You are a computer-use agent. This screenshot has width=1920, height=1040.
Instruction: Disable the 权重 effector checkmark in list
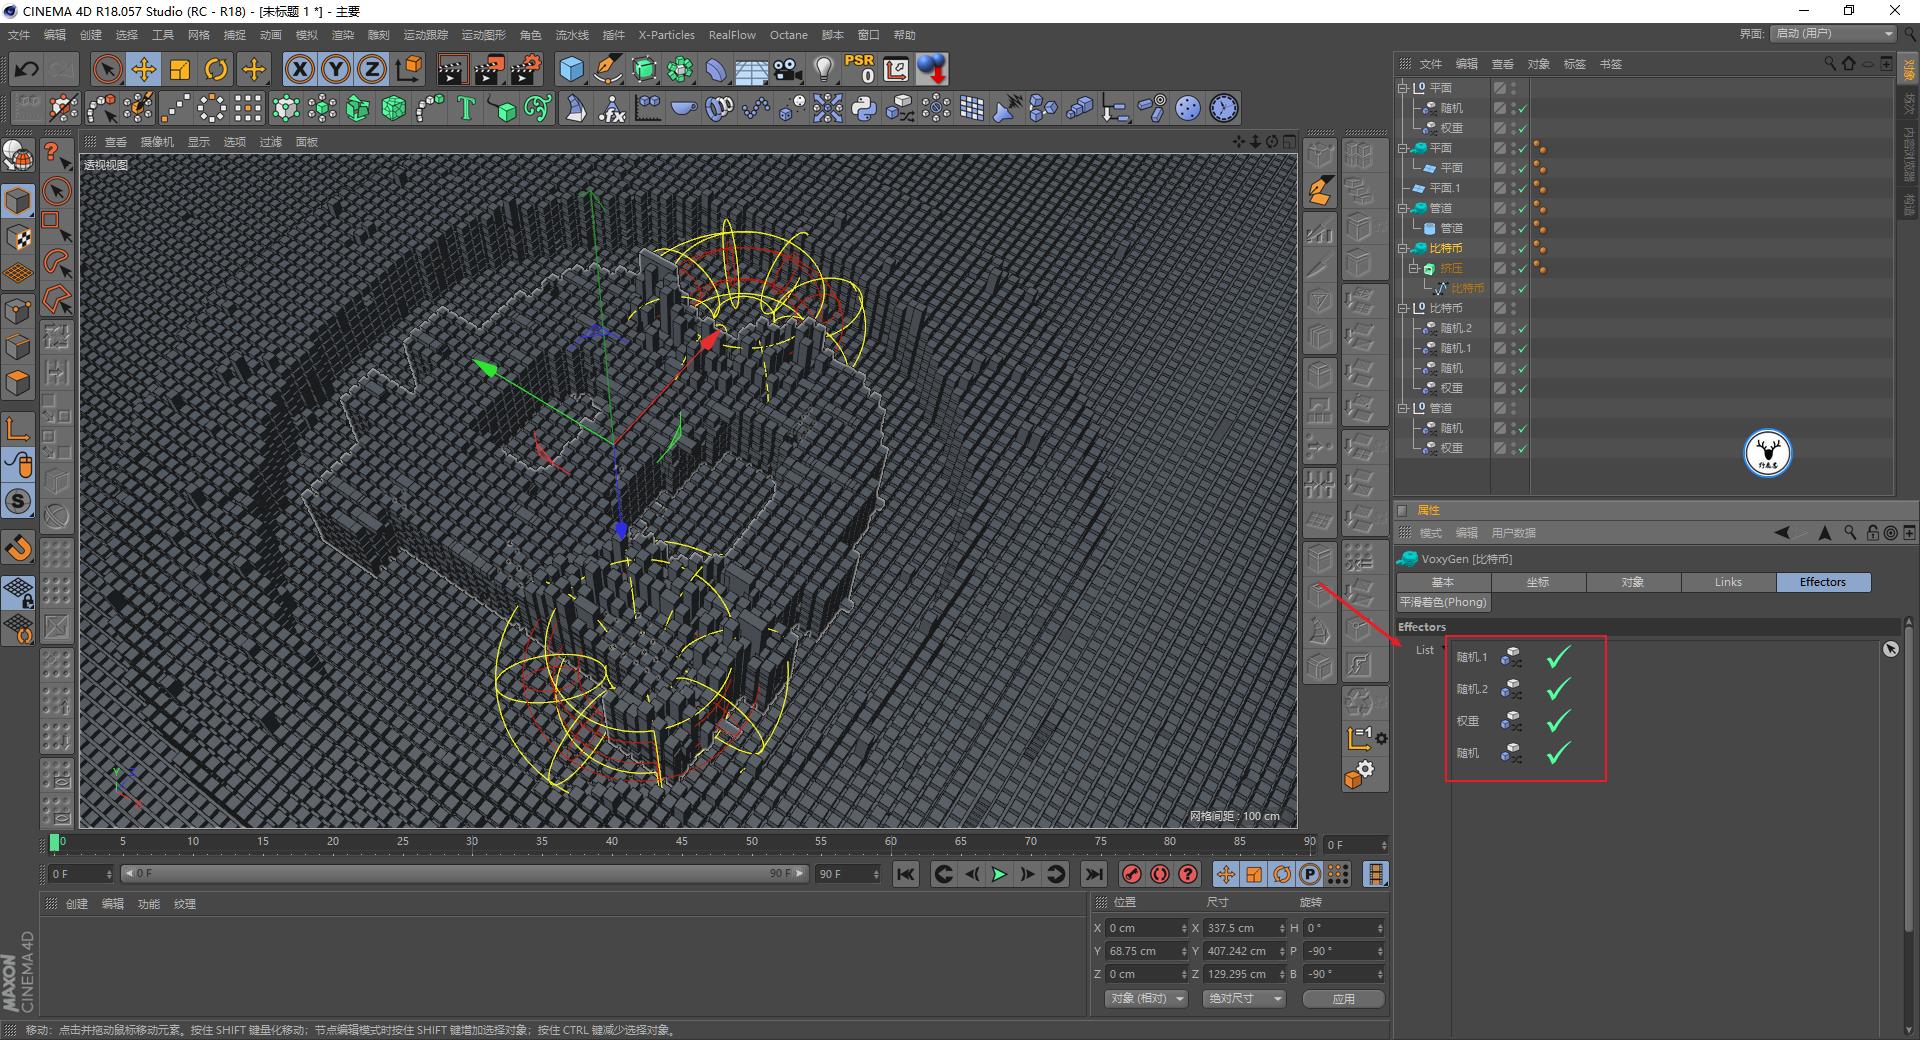[x=1558, y=721]
